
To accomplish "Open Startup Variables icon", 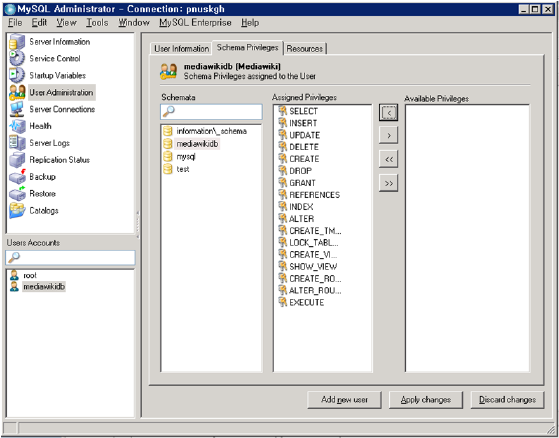I will tap(17, 75).
